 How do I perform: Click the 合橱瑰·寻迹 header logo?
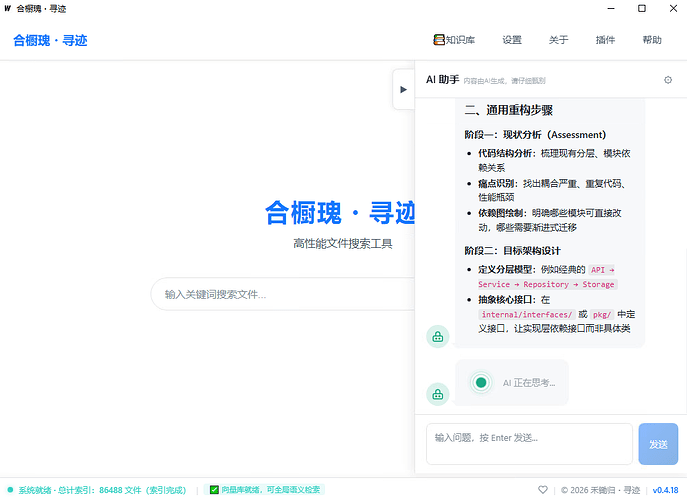(x=50, y=40)
